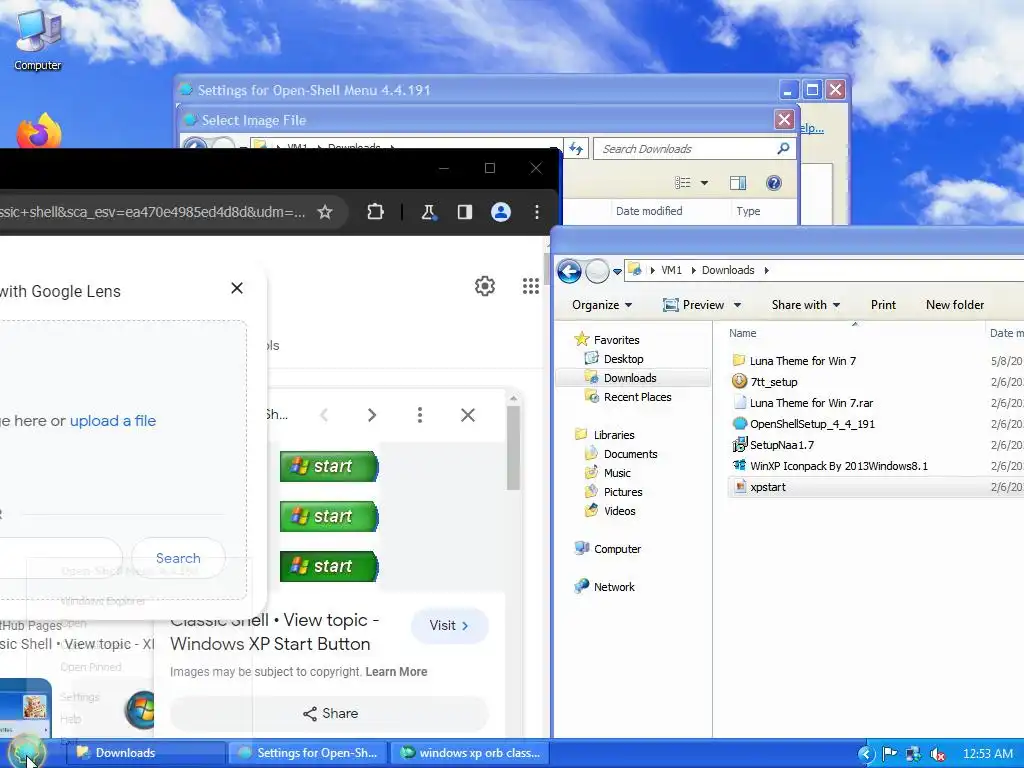Select Favorites in navigation pane
This screenshot has height=768, width=1024.
click(616, 340)
